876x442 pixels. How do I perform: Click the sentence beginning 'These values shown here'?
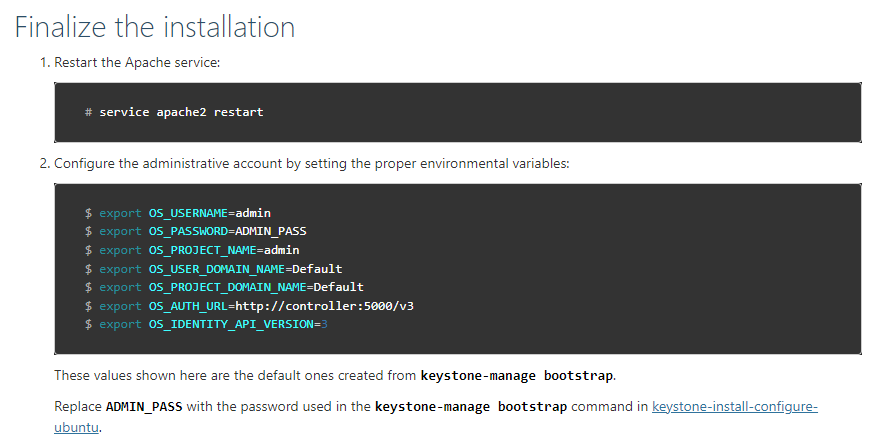[335, 376]
